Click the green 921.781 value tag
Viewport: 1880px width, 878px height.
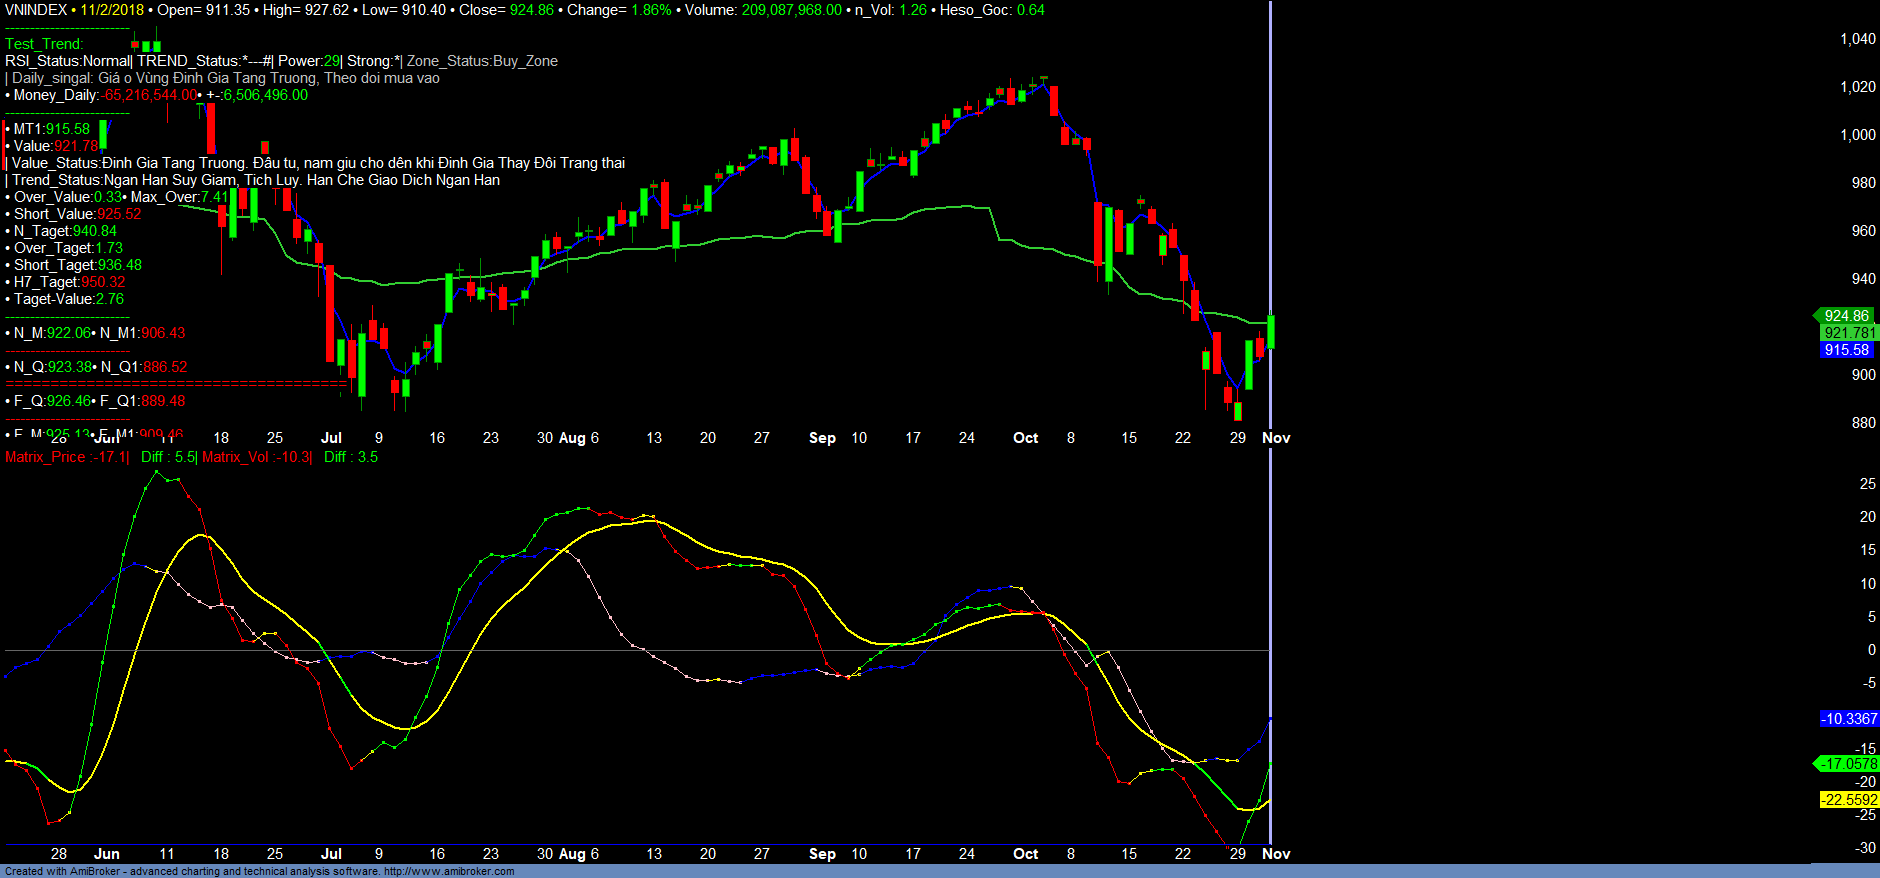(1849, 333)
